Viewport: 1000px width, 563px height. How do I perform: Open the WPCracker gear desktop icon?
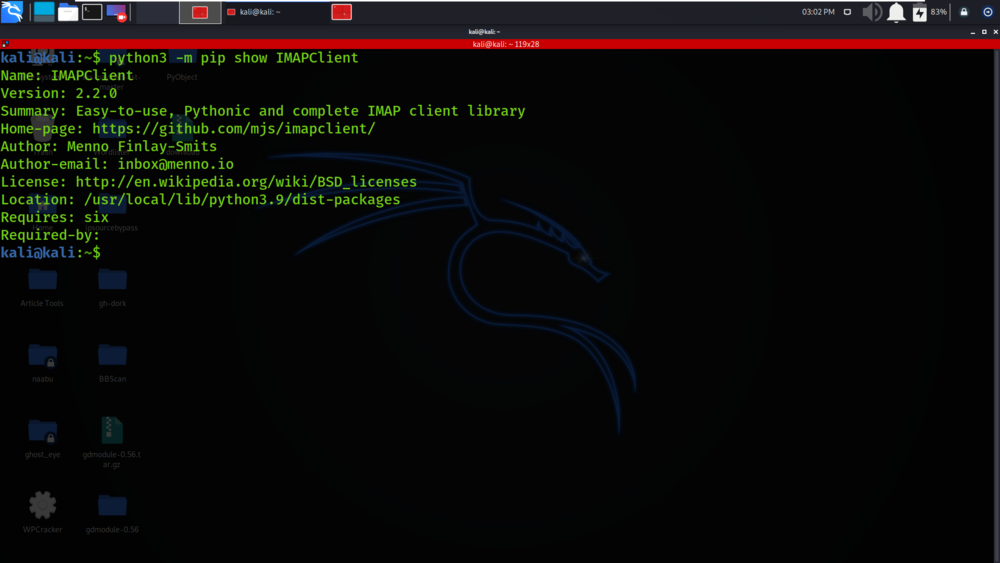[x=43, y=513]
